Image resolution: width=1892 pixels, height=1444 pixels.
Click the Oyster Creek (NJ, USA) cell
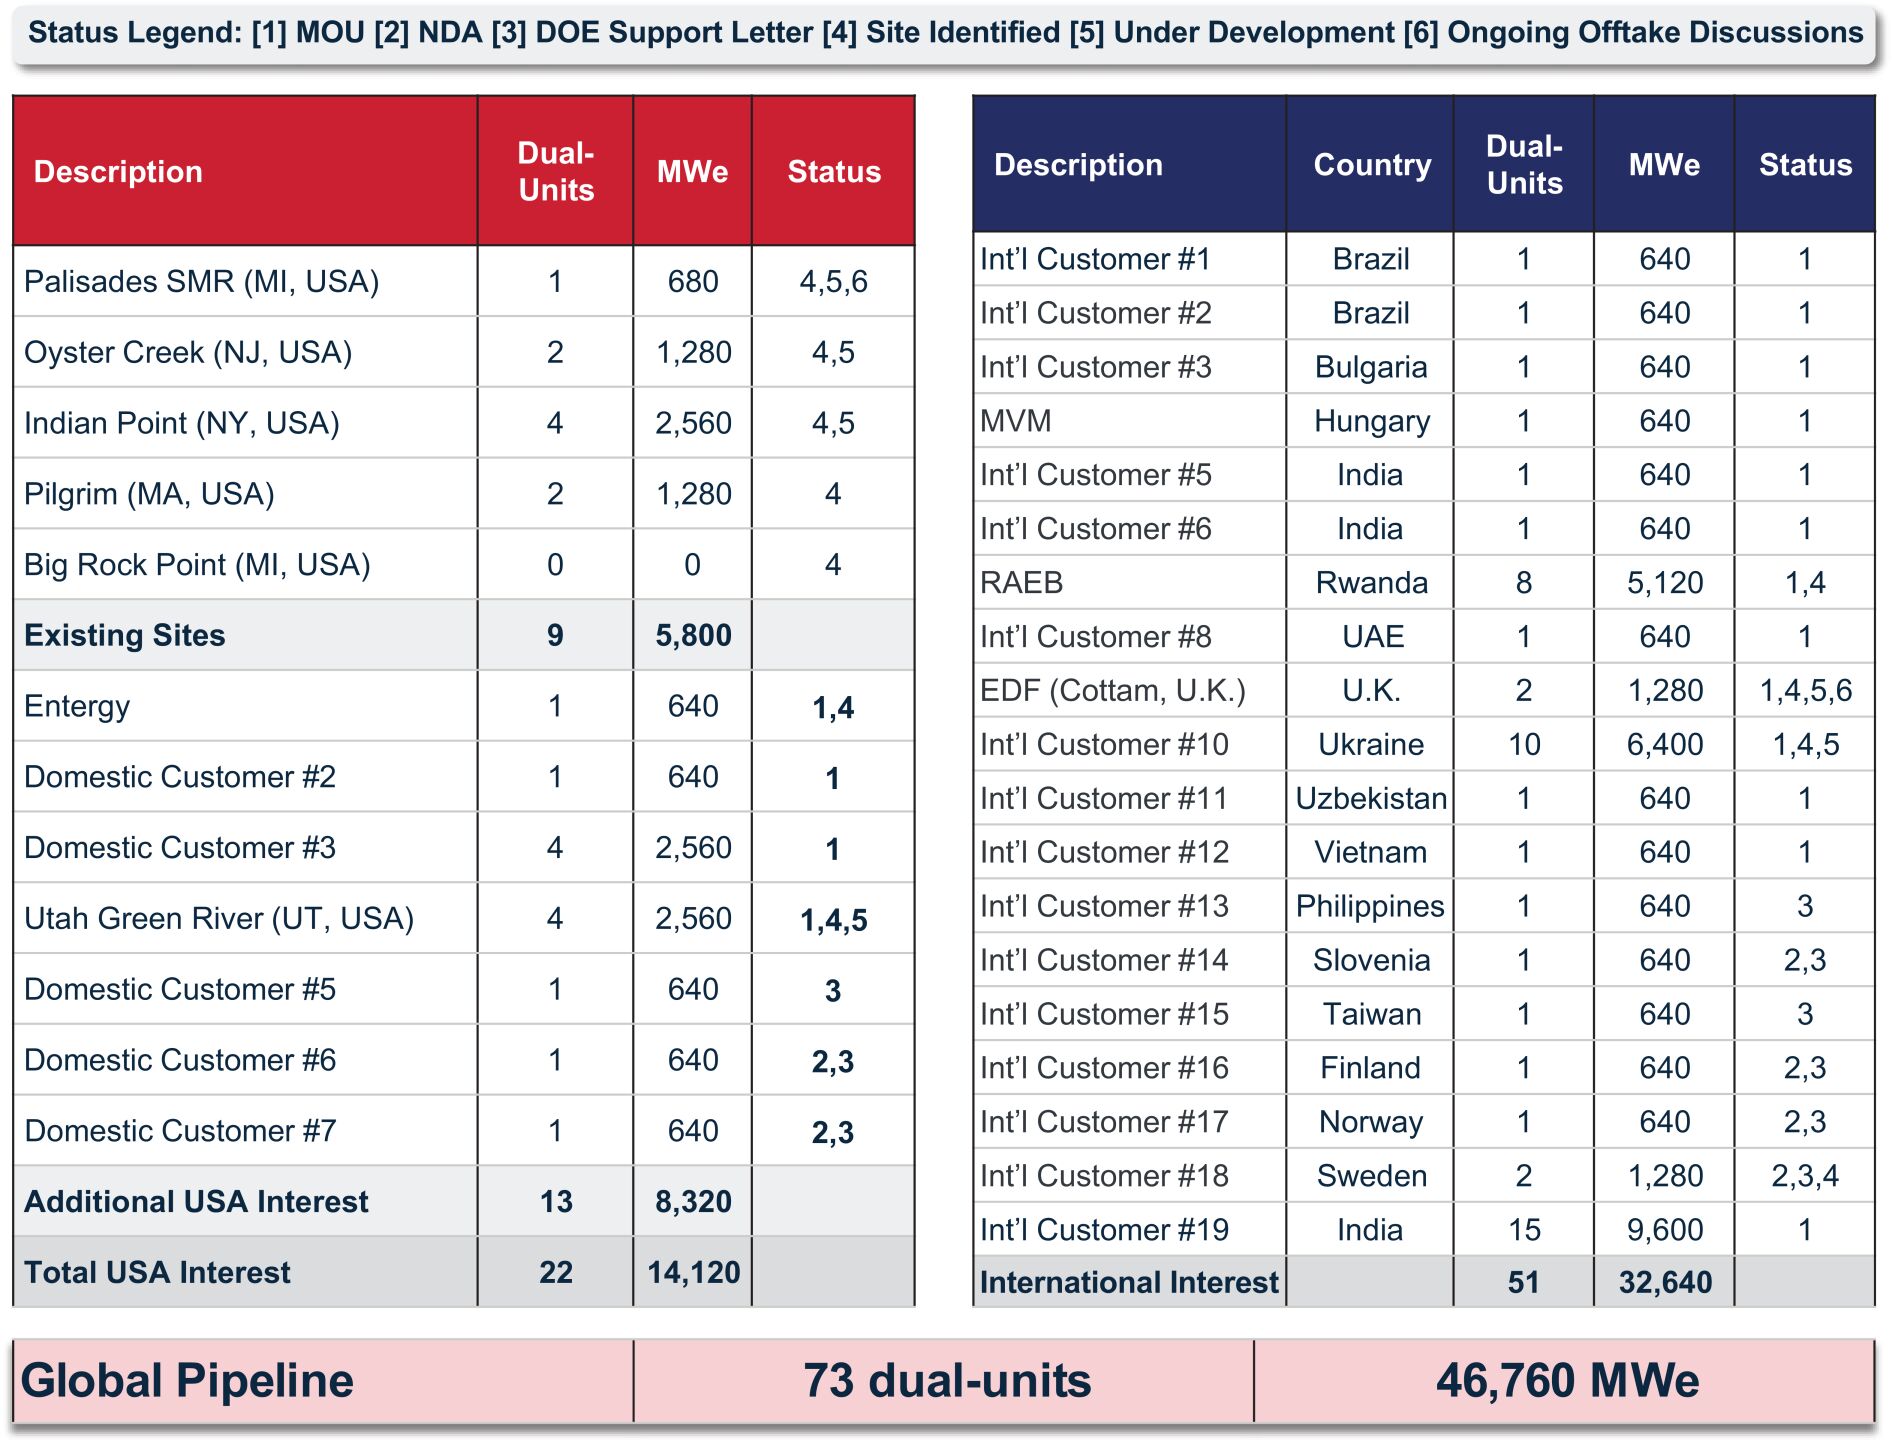coord(246,352)
